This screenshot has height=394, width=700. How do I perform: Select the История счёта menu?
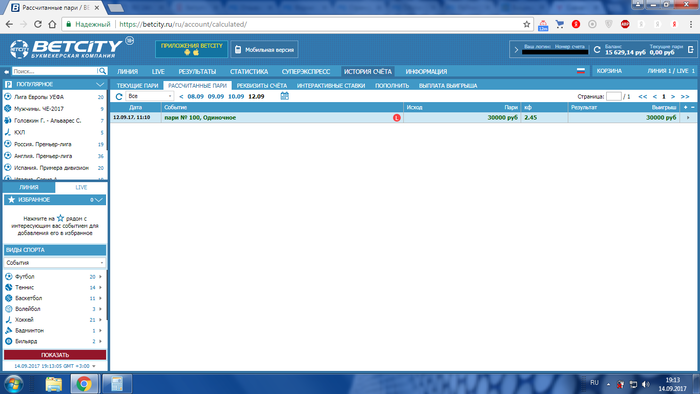(x=368, y=71)
